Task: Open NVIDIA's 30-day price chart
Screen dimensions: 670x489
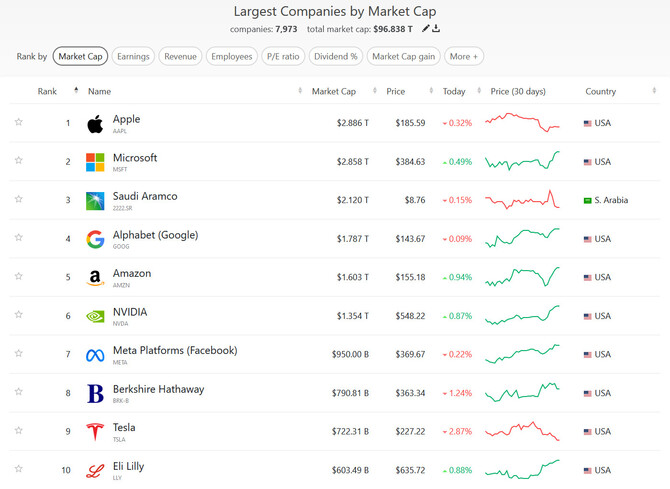Action: point(522,315)
